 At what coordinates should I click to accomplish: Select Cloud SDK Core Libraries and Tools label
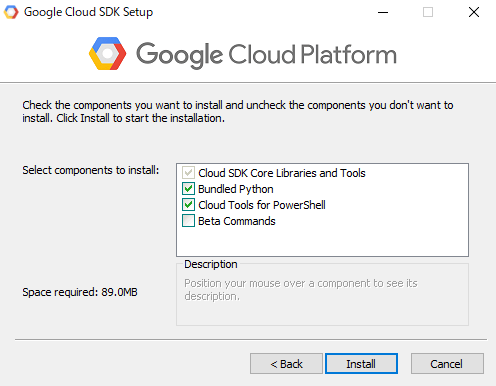click(x=282, y=173)
